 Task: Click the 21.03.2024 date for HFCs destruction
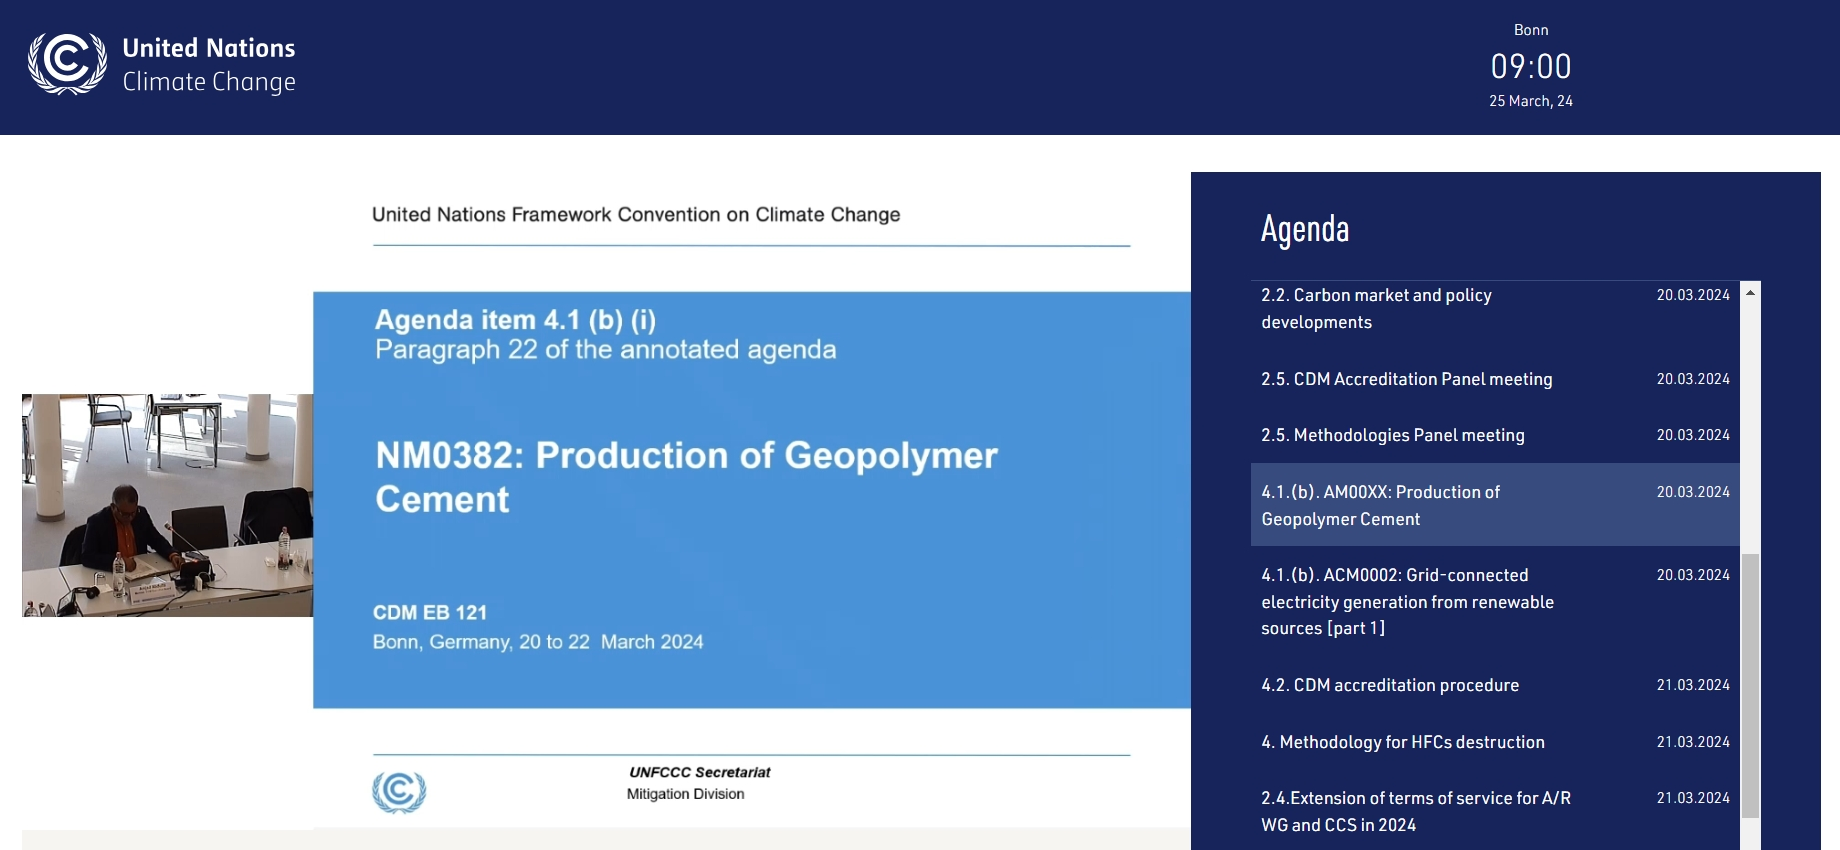coord(1693,742)
